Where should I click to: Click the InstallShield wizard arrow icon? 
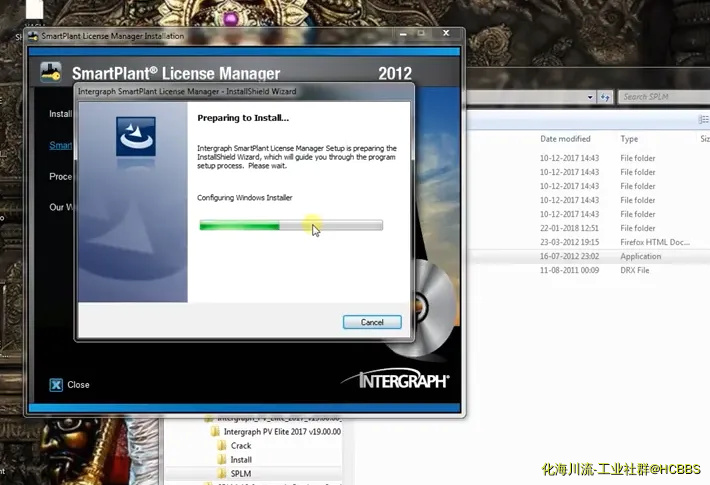click(x=136, y=135)
